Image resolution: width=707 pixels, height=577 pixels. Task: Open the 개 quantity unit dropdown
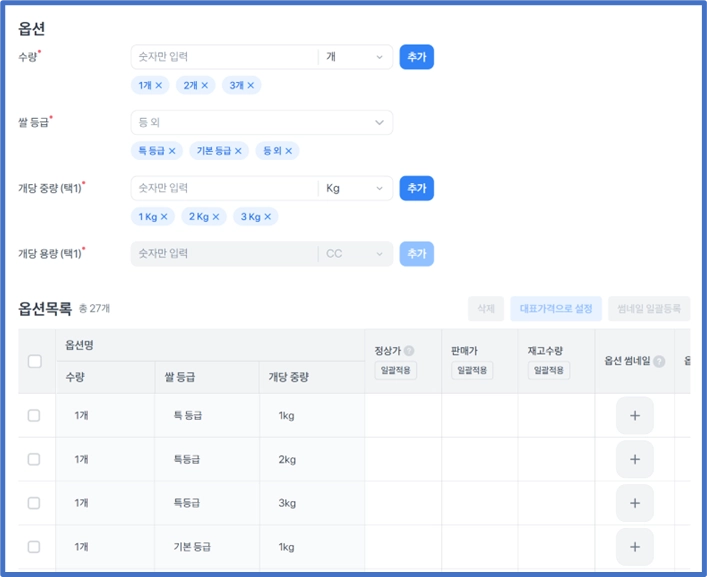[x=355, y=57]
